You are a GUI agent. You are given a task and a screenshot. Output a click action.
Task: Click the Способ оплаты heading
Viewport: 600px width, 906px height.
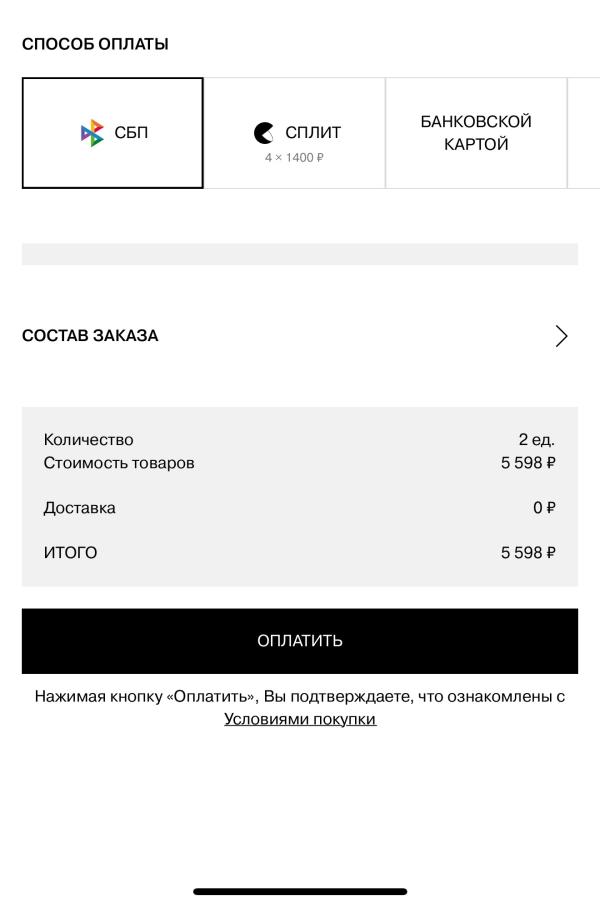(95, 44)
